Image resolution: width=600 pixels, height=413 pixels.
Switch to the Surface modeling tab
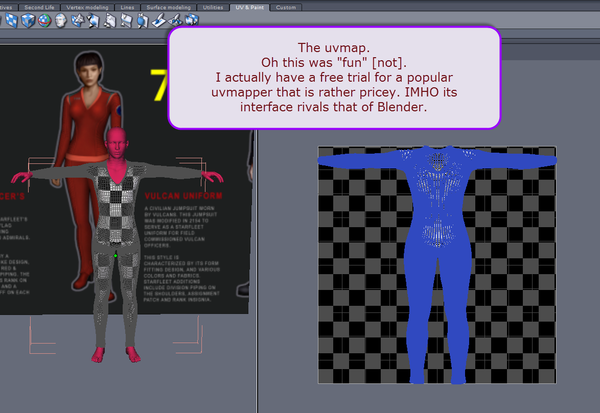(x=168, y=7)
